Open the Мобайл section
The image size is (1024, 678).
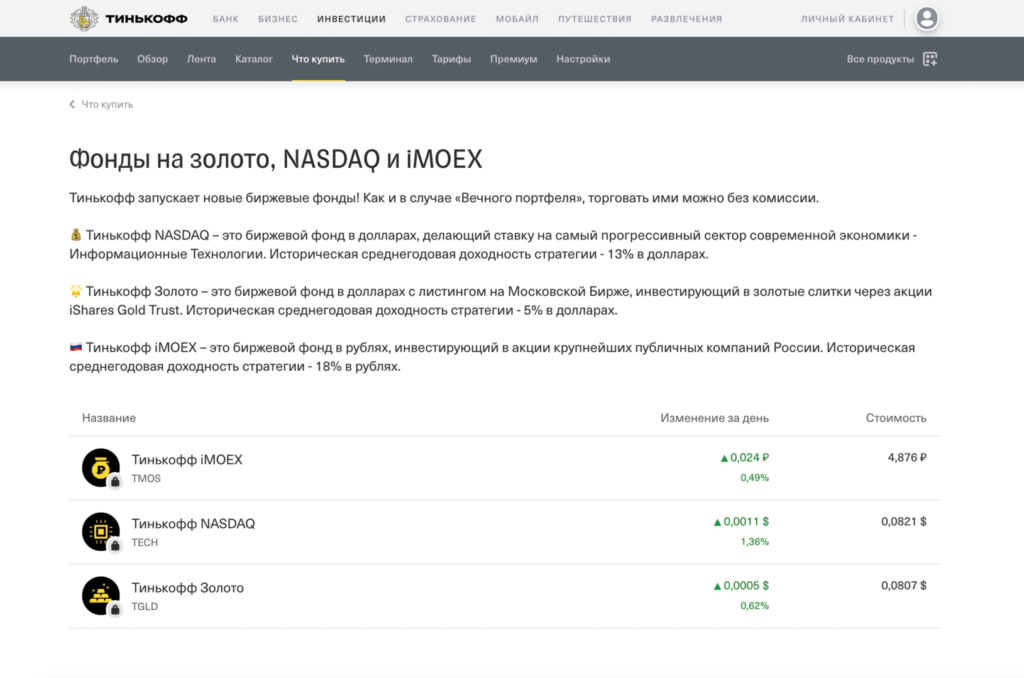517,19
